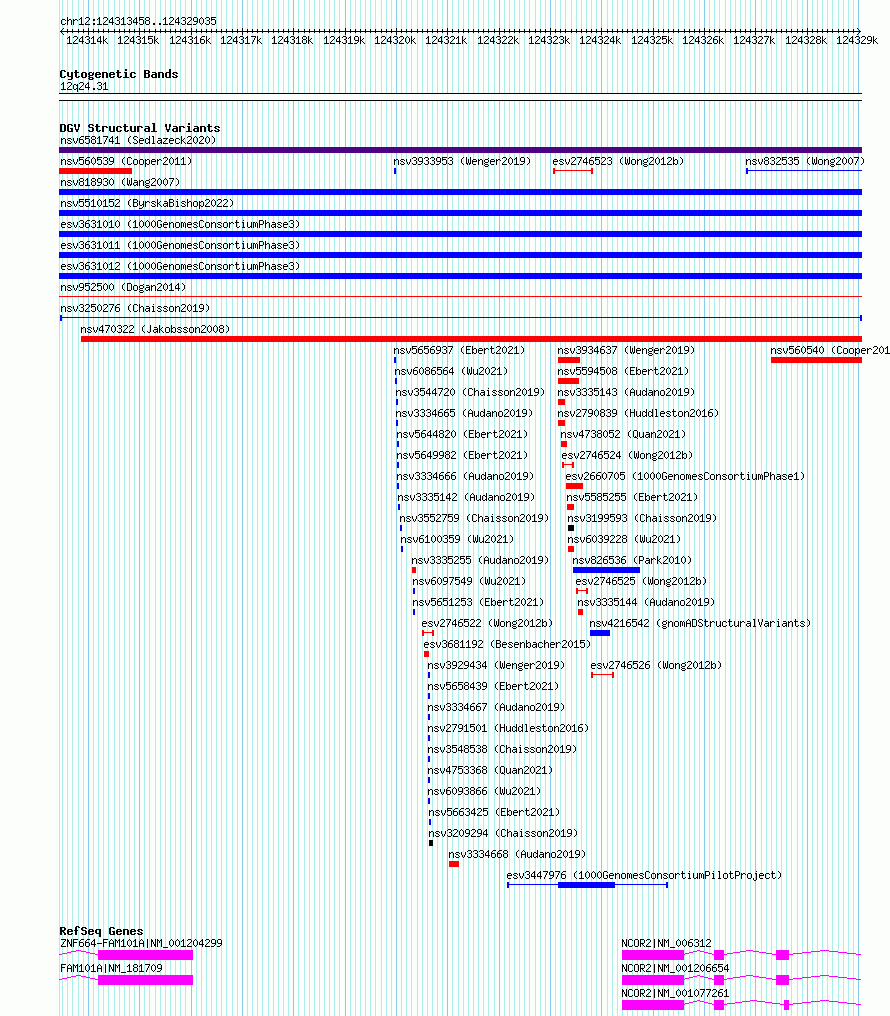Click esv2746522 (Wong2012b) label
The image size is (890, 1016).
click(x=487, y=623)
